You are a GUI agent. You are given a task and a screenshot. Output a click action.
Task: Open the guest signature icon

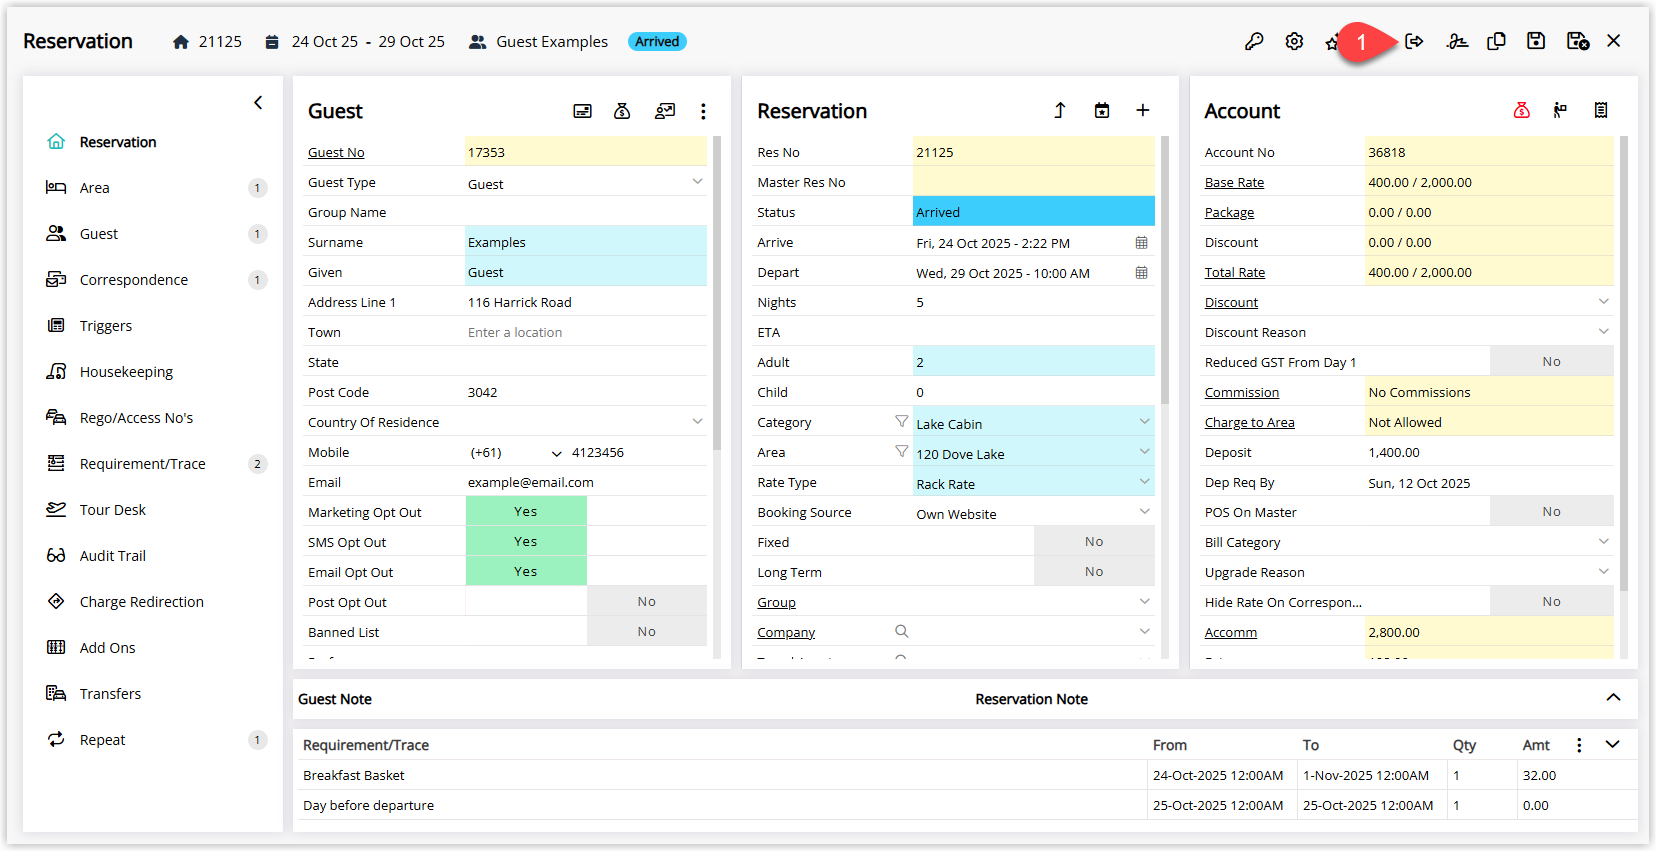click(x=1457, y=41)
